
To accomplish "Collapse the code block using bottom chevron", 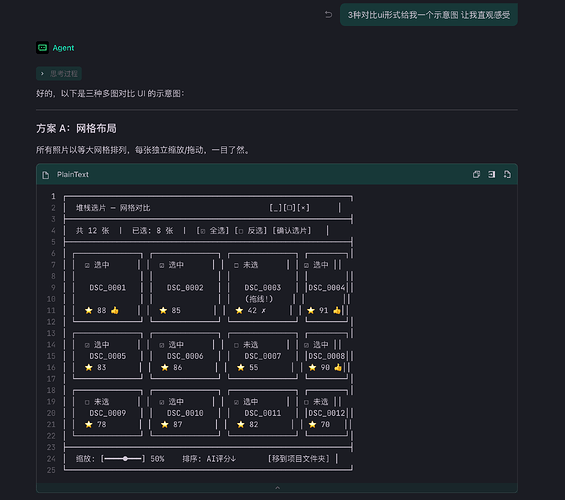I will tap(277, 488).
